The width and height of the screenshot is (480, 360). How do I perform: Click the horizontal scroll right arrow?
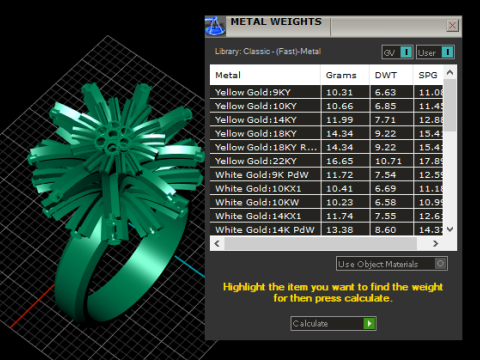point(435,244)
